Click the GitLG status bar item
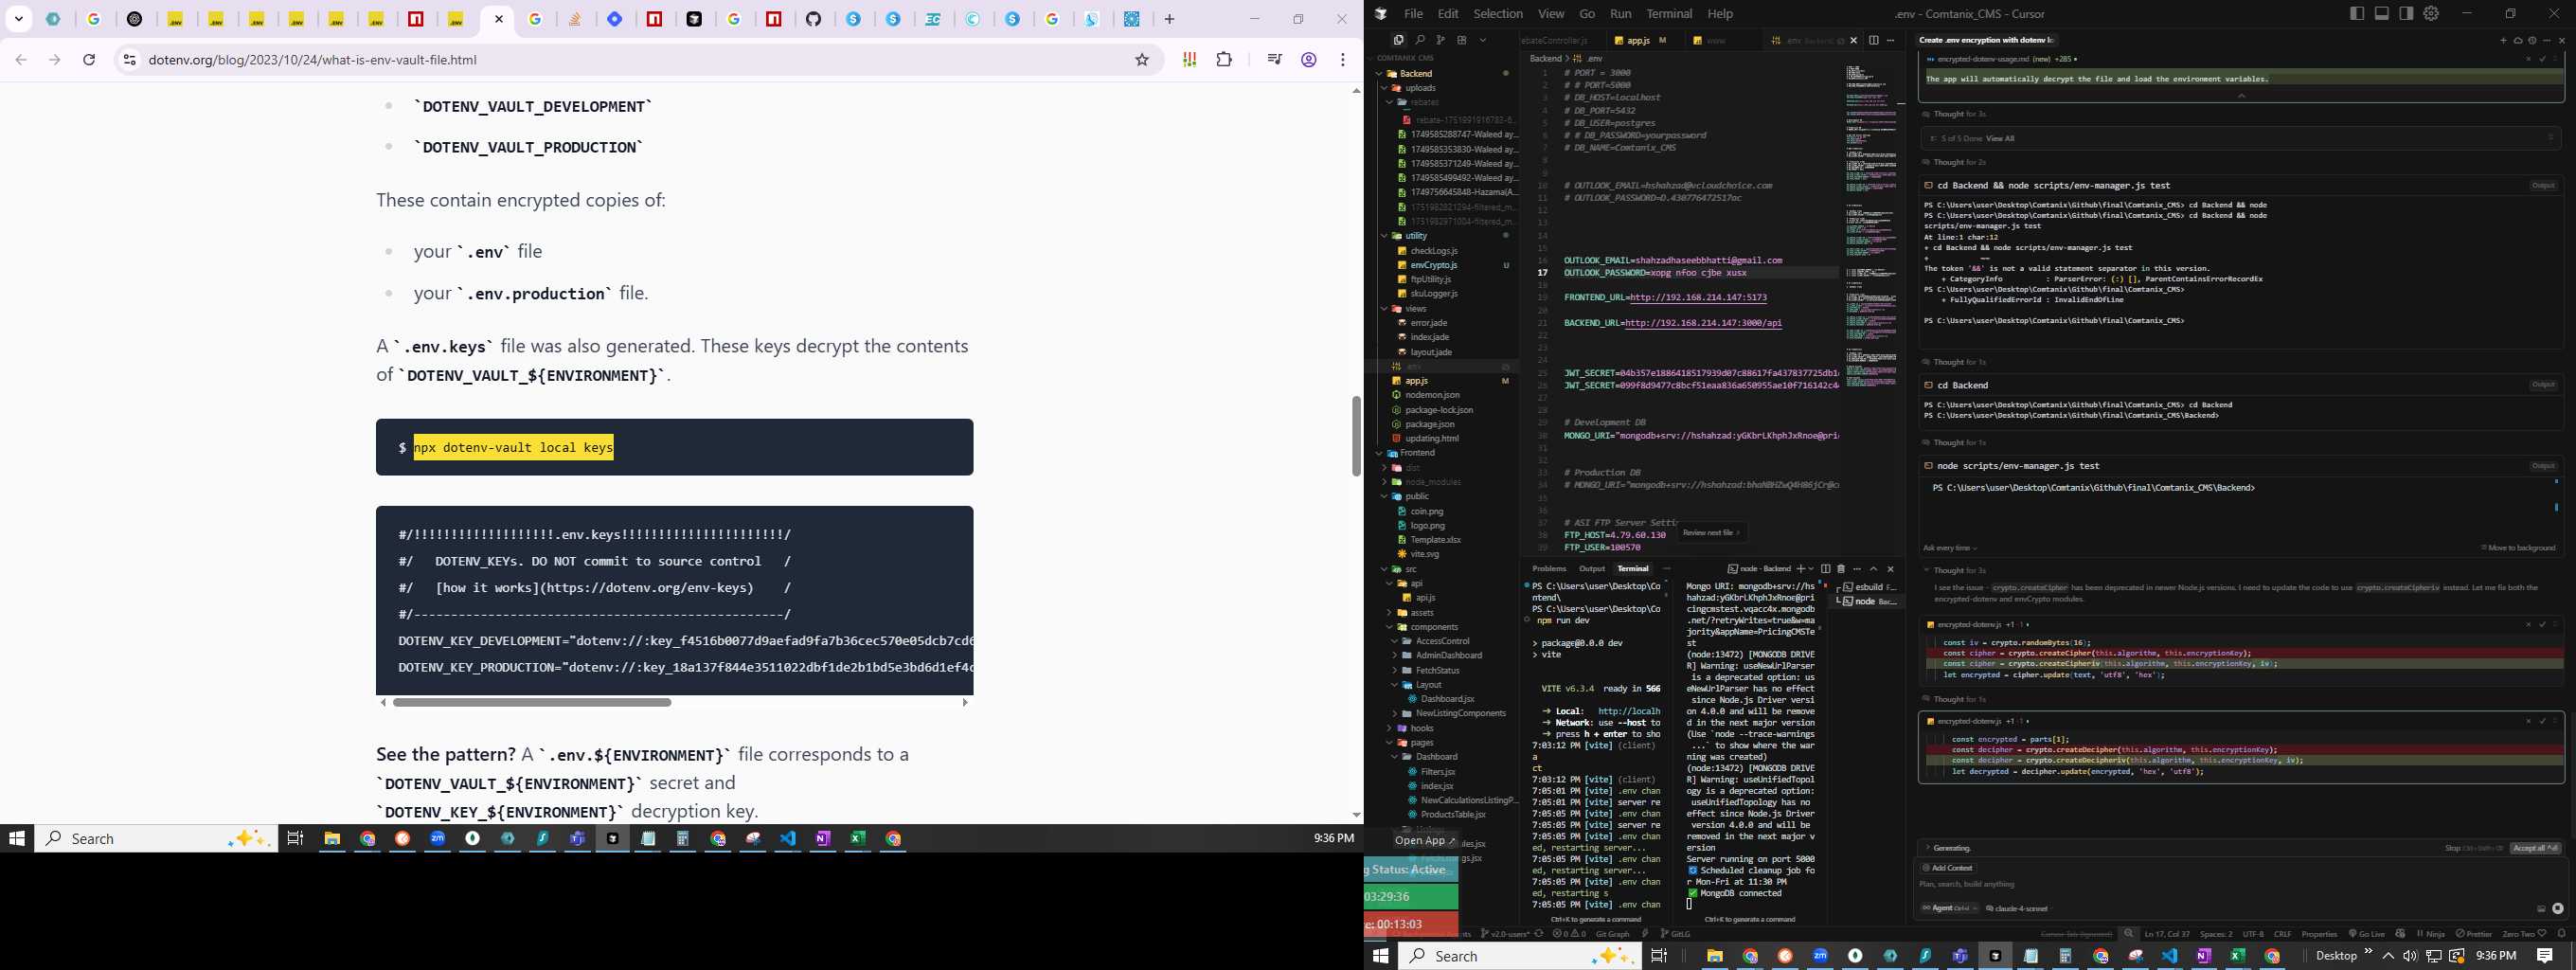2576x970 pixels. point(1675,934)
